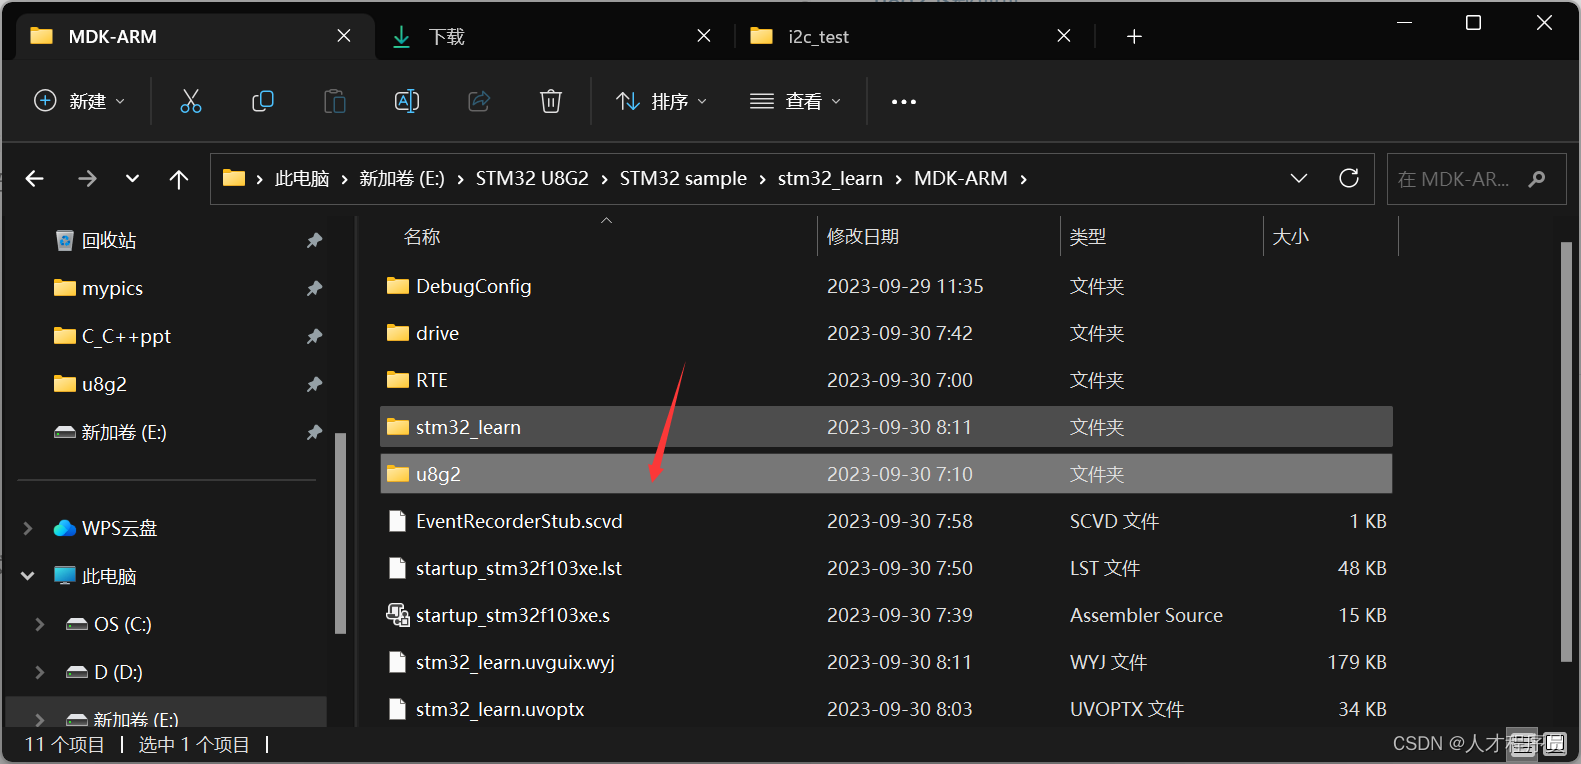Screen dimensions: 1581x764
Task: Unpin u8g2 from quick access
Action: point(314,384)
